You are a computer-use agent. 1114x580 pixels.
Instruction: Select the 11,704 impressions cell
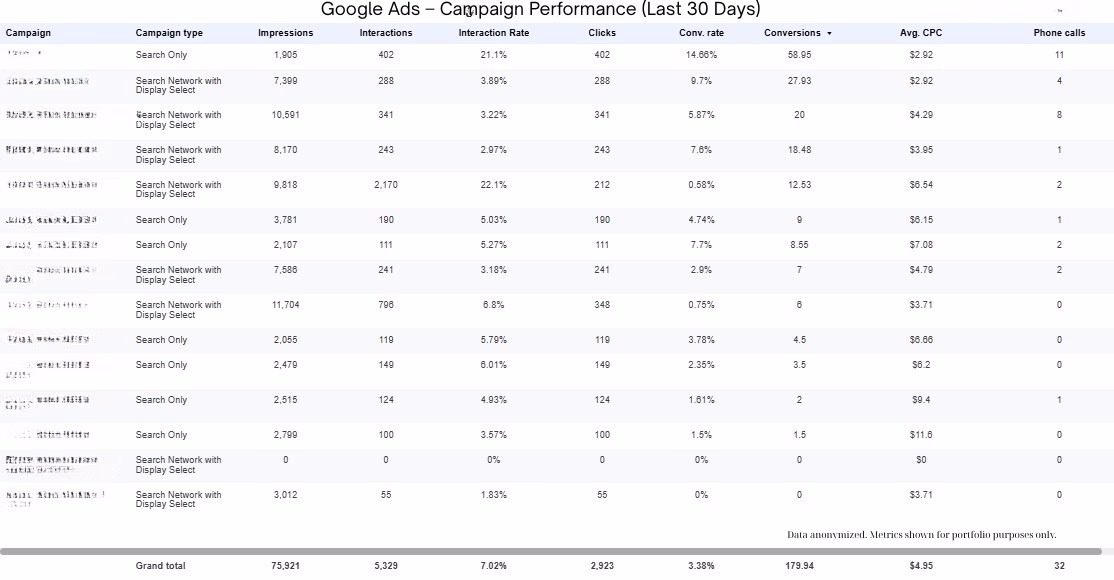(285, 305)
